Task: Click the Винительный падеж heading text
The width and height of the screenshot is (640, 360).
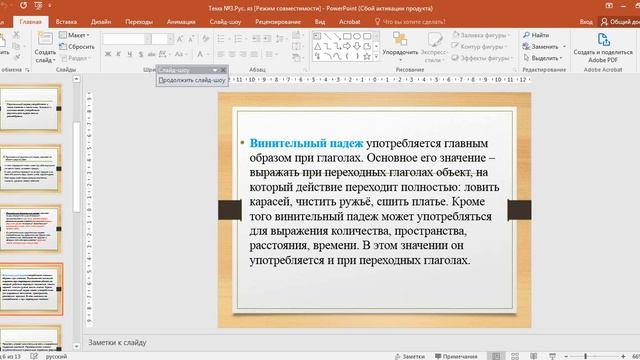Action: 306,143
